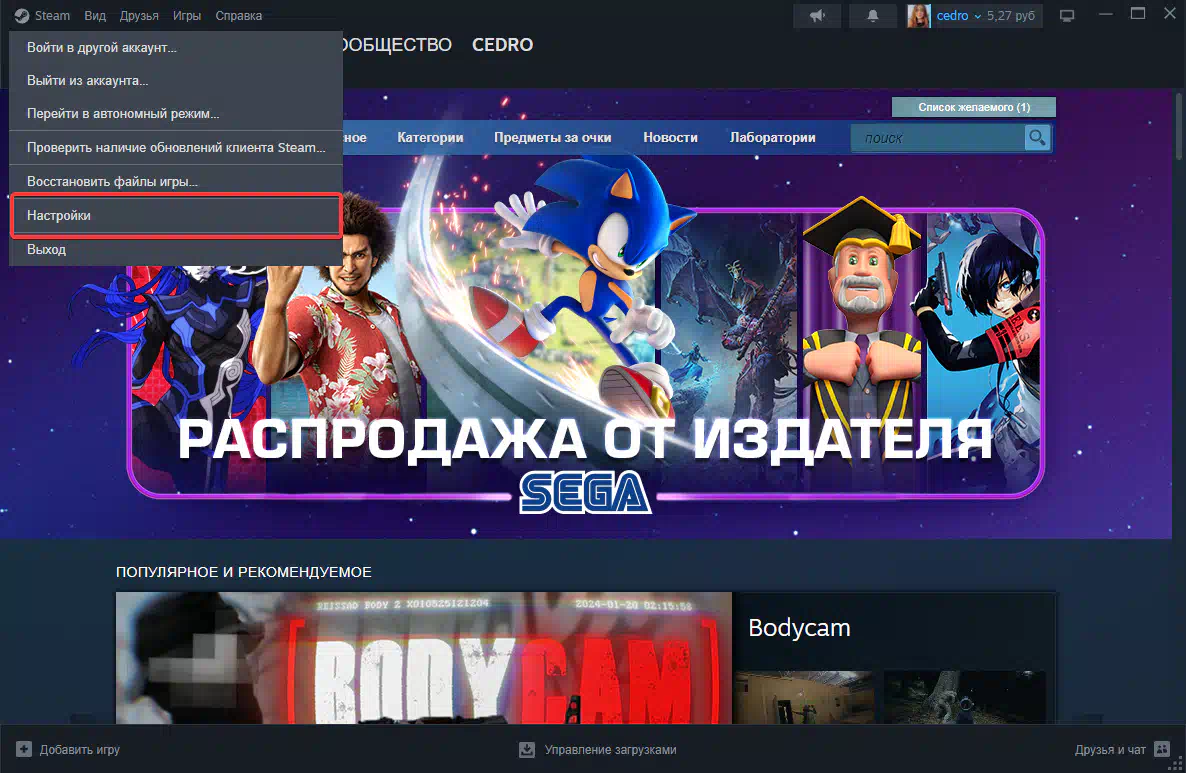The height and width of the screenshot is (773, 1186).
Task: Open Список желаемого (1) wishlist
Action: (974, 107)
